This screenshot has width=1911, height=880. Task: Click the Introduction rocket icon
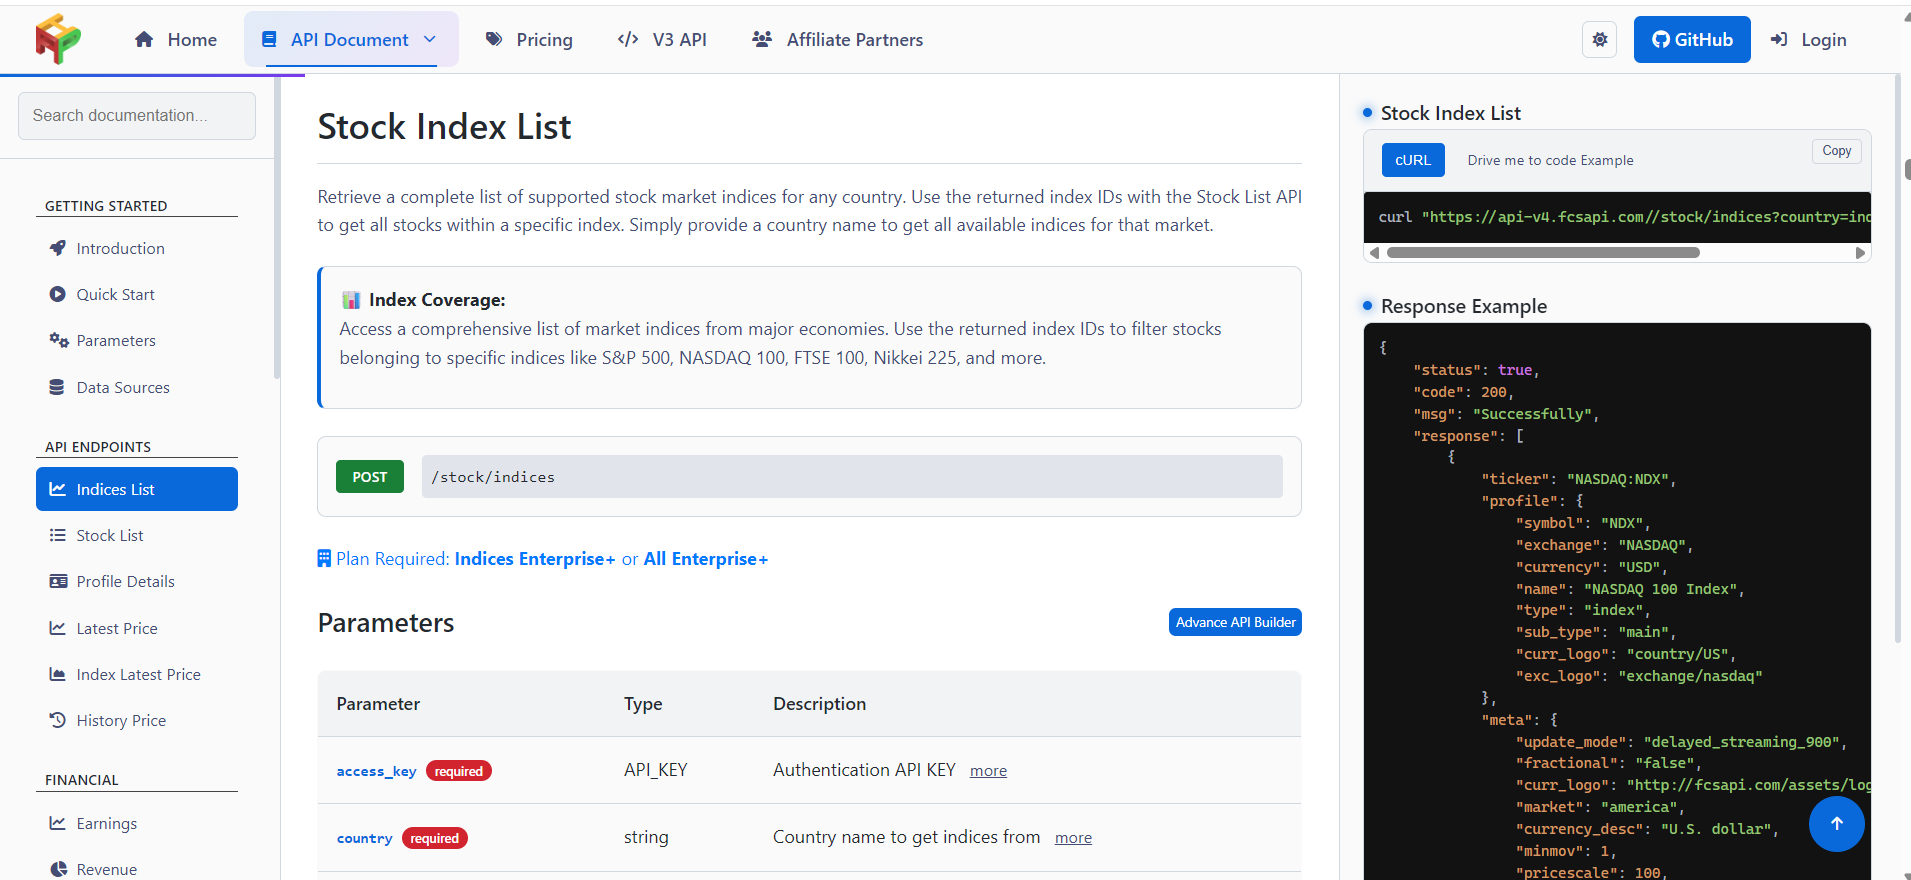58,248
